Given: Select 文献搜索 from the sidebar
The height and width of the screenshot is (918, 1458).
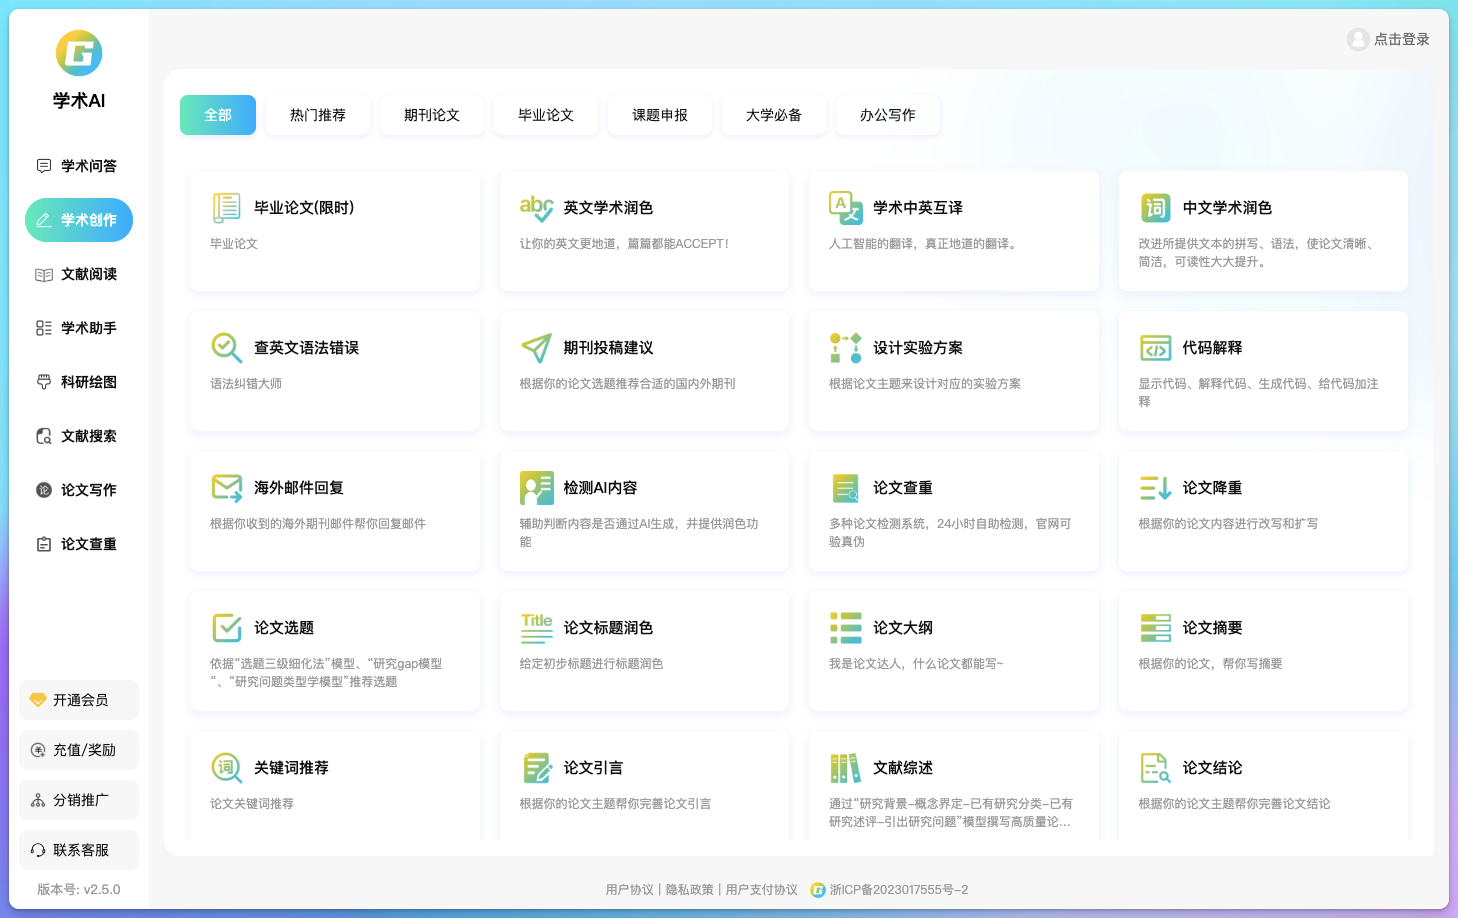Looking at the screenshot, I should pyautogui.click(x=78, y=435).
